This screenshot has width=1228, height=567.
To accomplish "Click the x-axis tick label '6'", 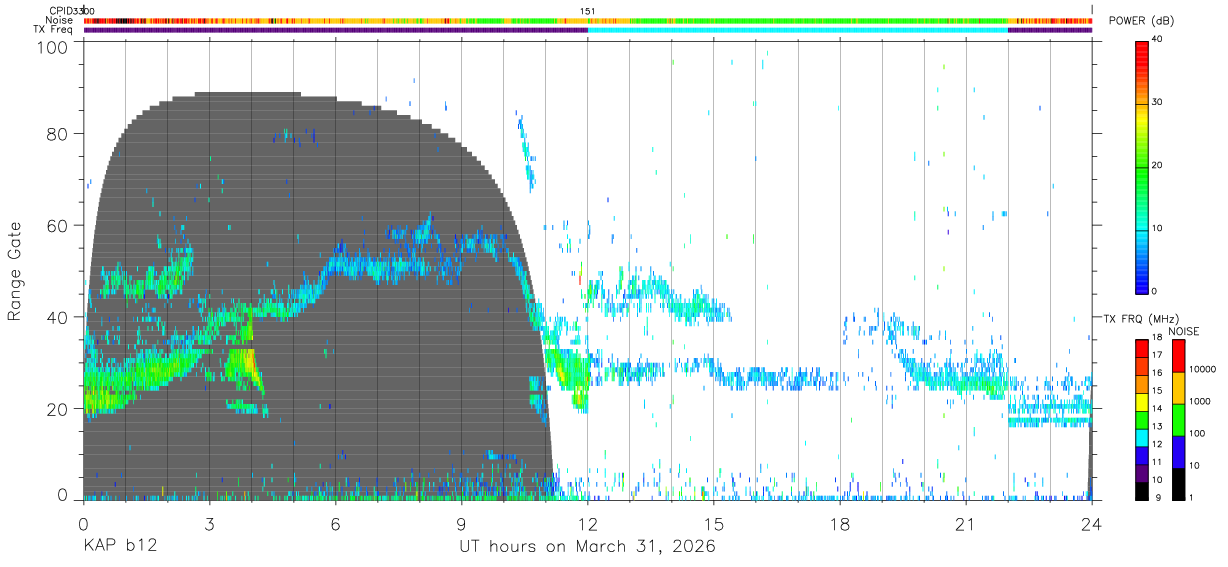I will (x=335, y=525).
